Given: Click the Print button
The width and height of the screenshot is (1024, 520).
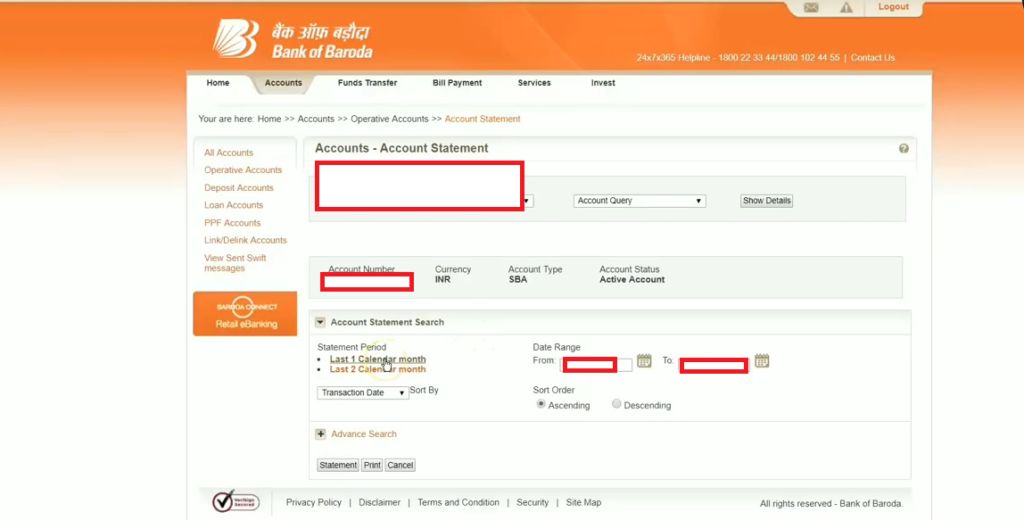Looking at the screenshot, I should pyautogui.click(x=372, y=465).
